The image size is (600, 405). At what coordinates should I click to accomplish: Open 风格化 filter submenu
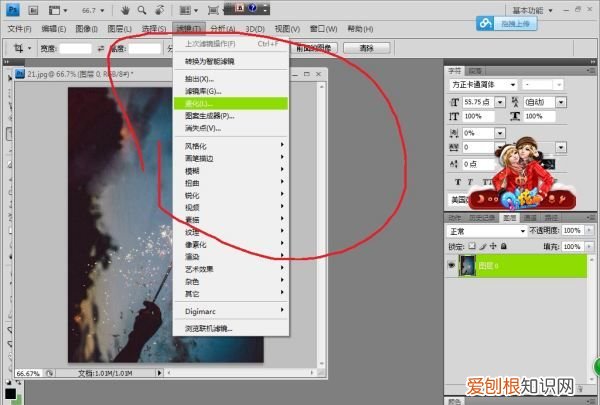231,146
